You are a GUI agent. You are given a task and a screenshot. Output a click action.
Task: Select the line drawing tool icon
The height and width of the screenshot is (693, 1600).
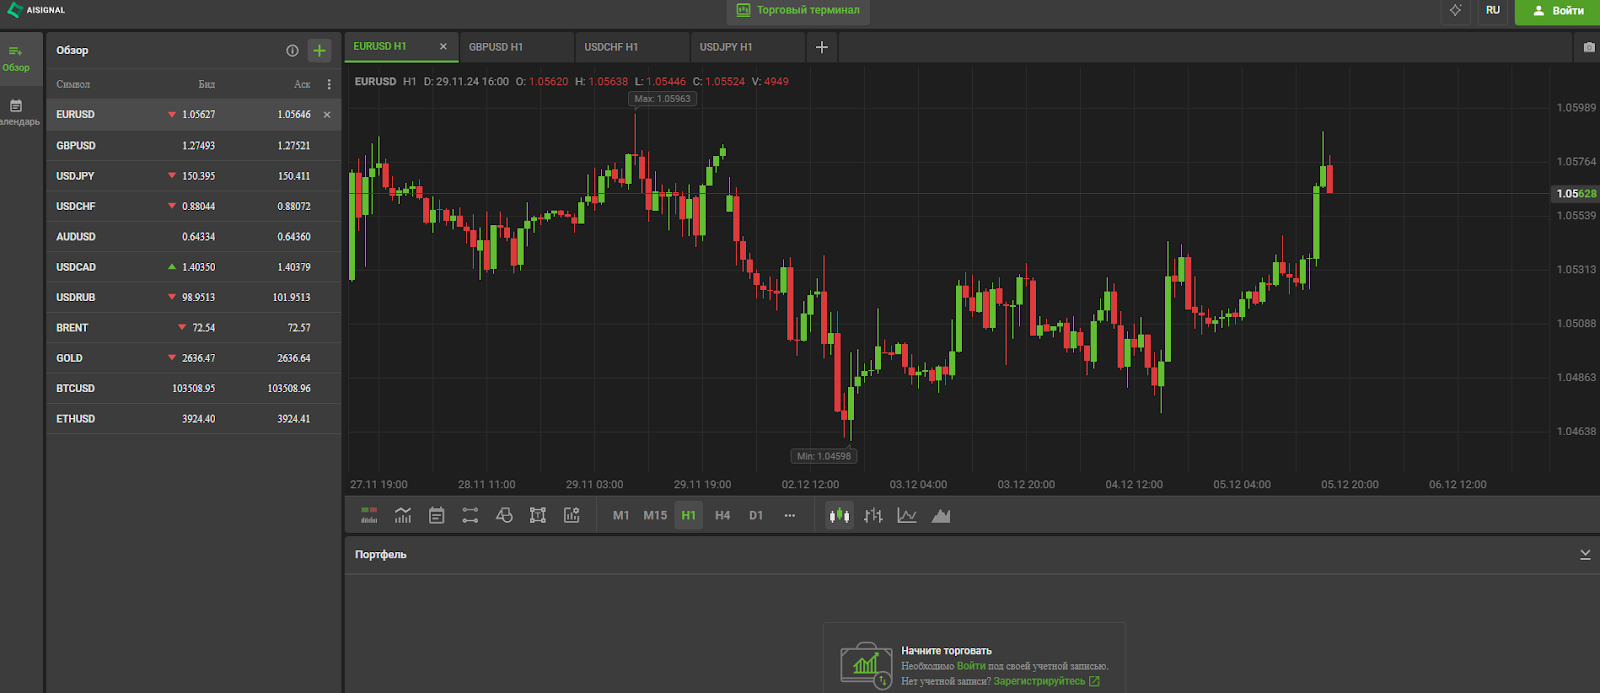click(x=470, y=516)
